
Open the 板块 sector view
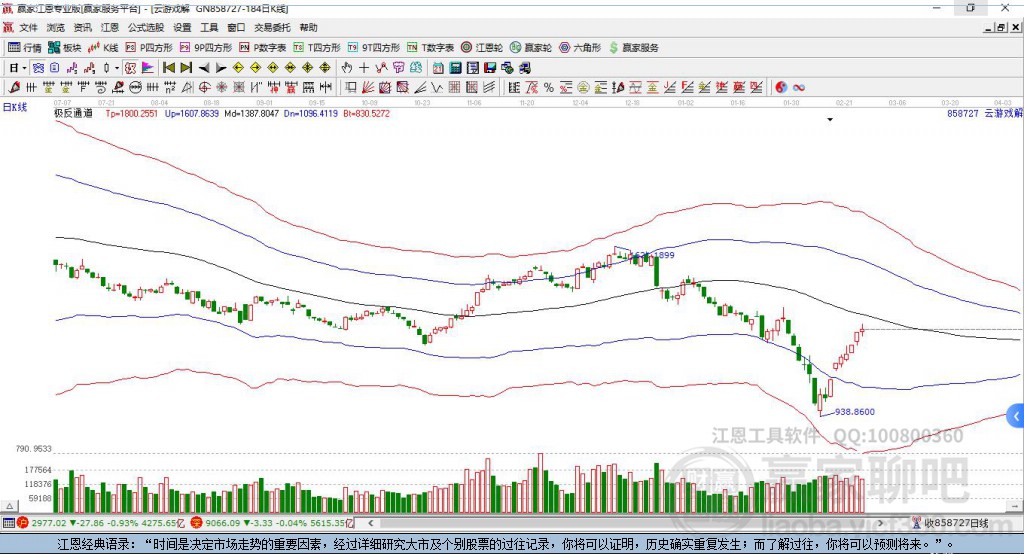pyautogui.click(x=64, y=48)
